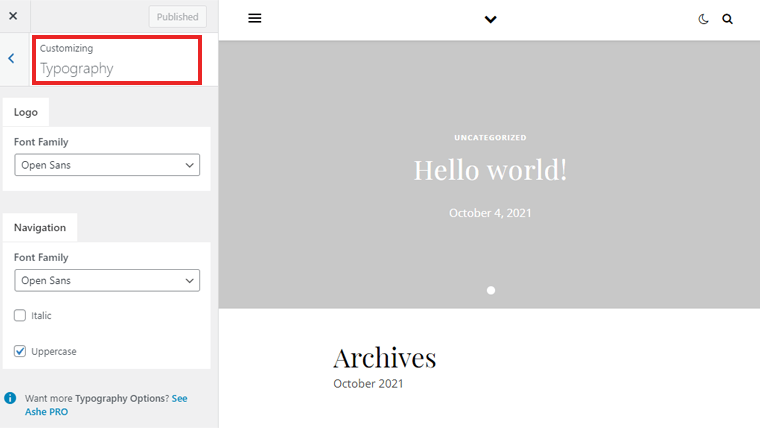Click the down chevron in preview header
This screenshot has height=428, width=760.
[490, 19]
